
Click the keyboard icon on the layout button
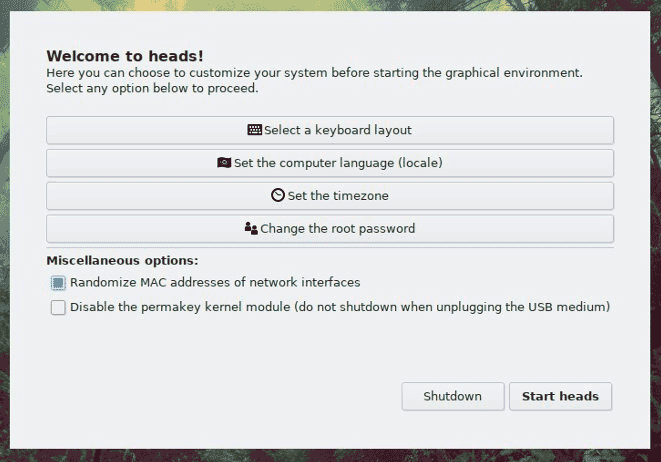tap(255, 130)
